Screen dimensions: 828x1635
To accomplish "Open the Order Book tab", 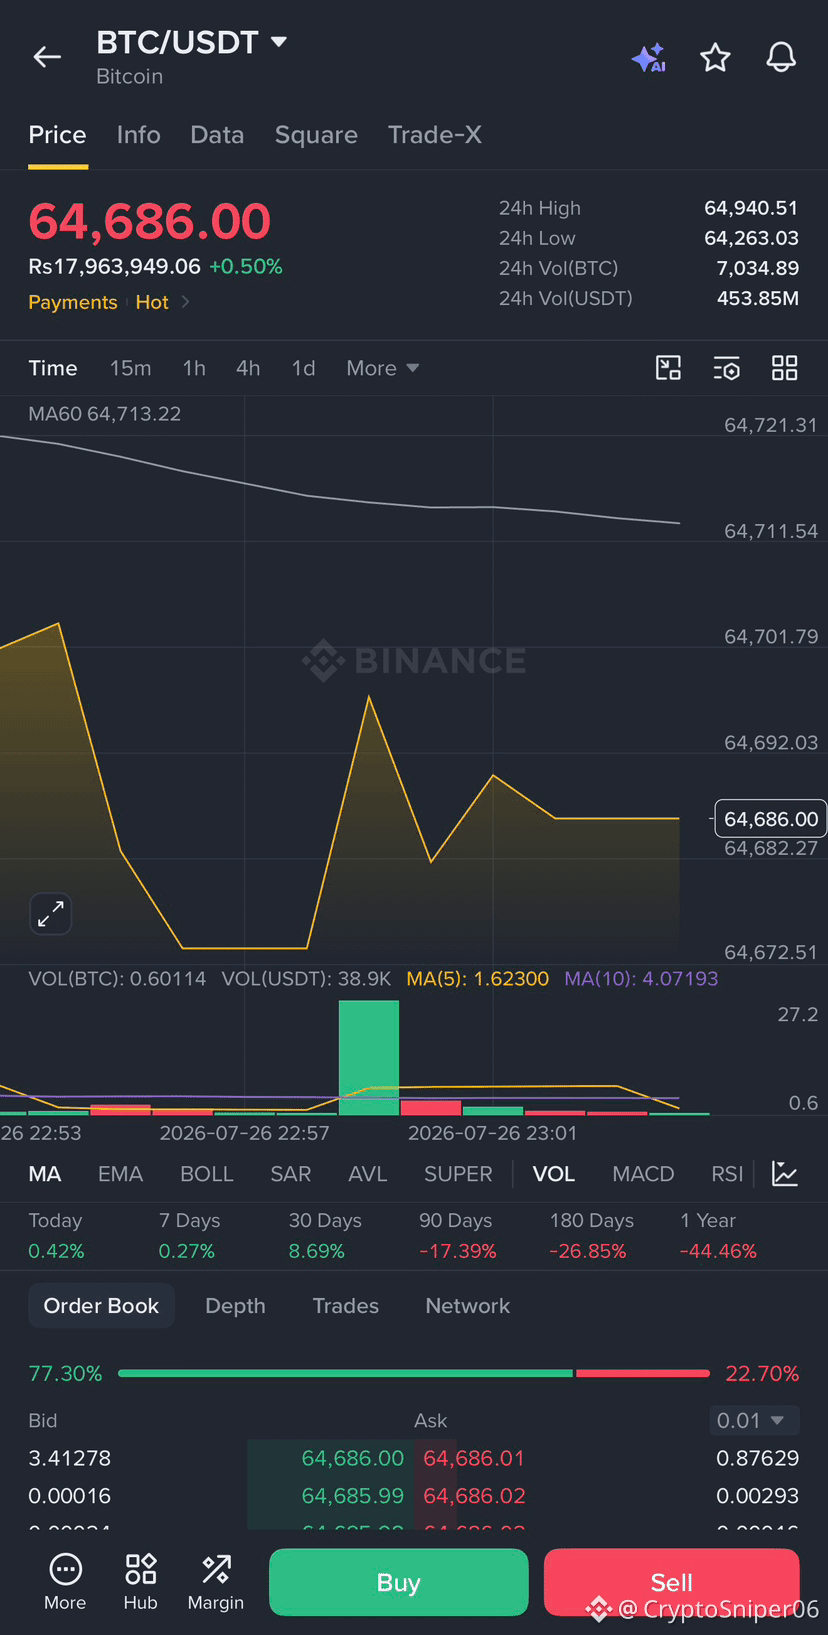I will pyautogui.click(x=101, y=1306).
